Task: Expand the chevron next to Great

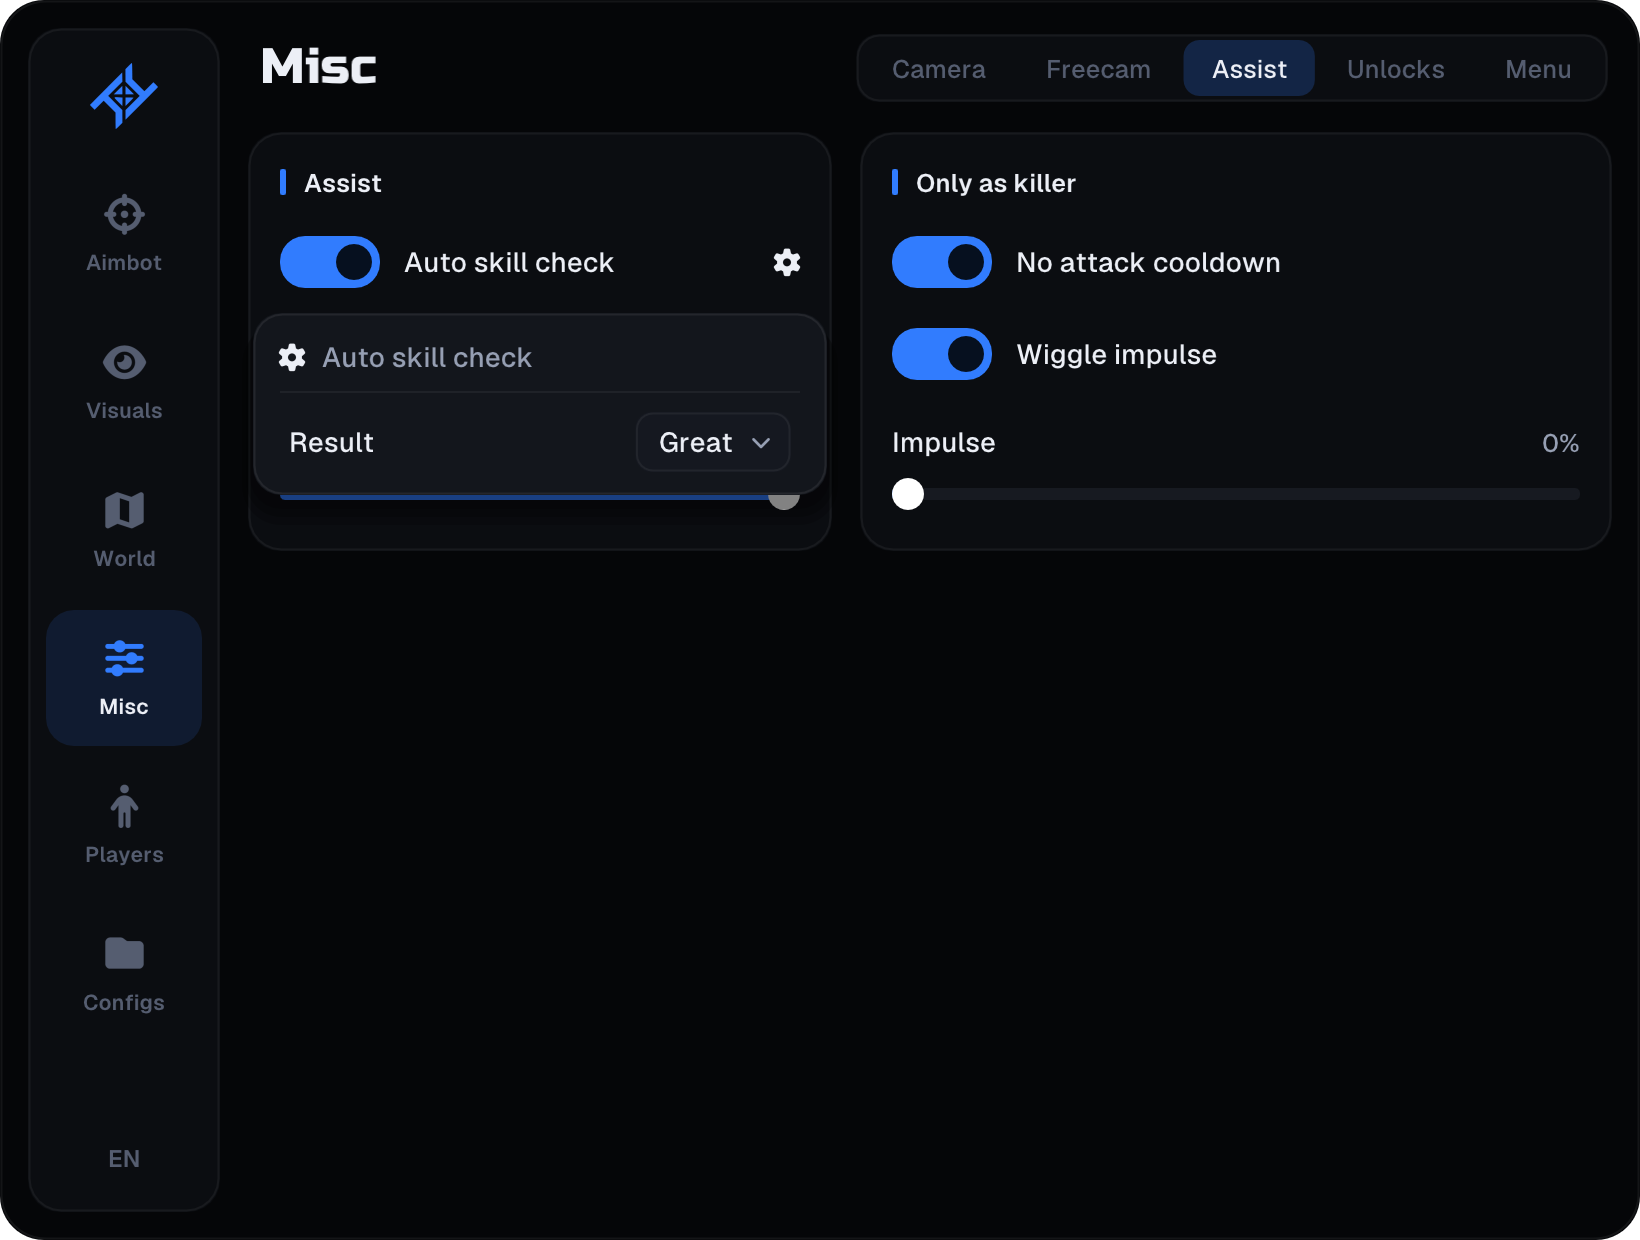Action: coord(761,443)
